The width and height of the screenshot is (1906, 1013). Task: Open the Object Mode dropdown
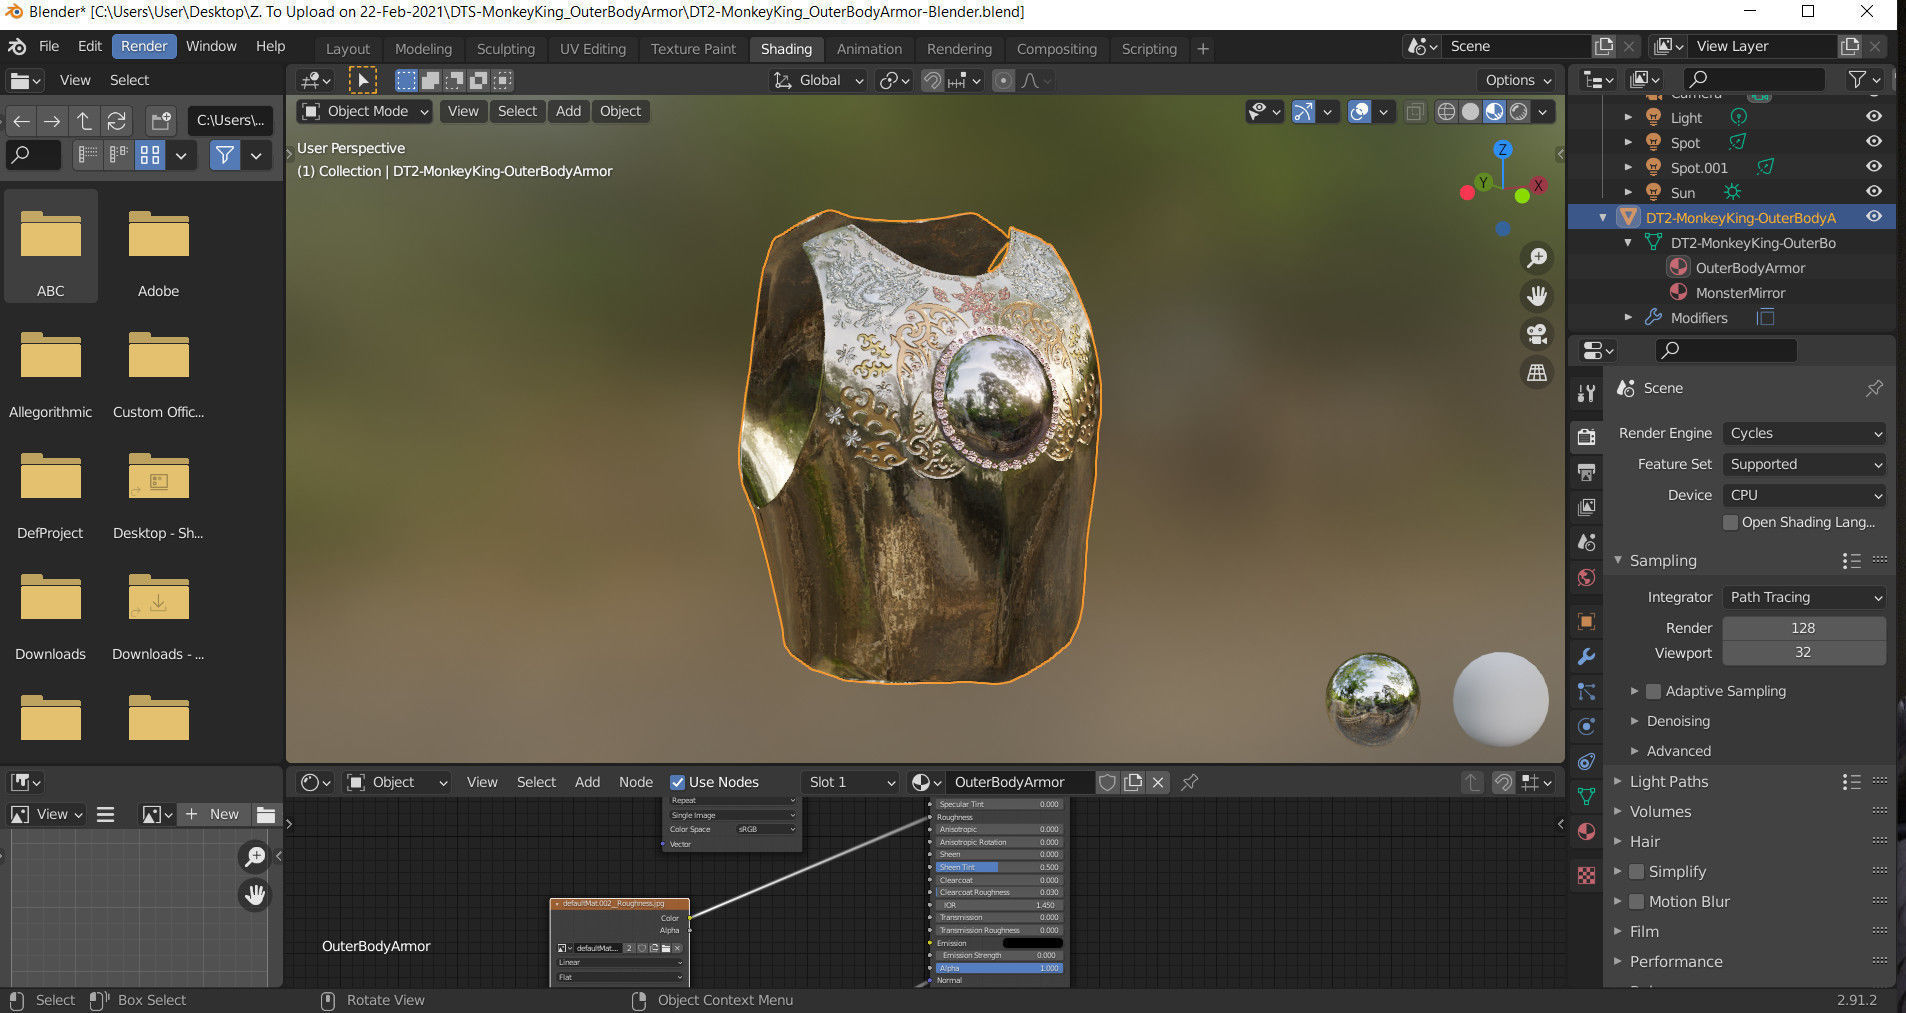365,111
